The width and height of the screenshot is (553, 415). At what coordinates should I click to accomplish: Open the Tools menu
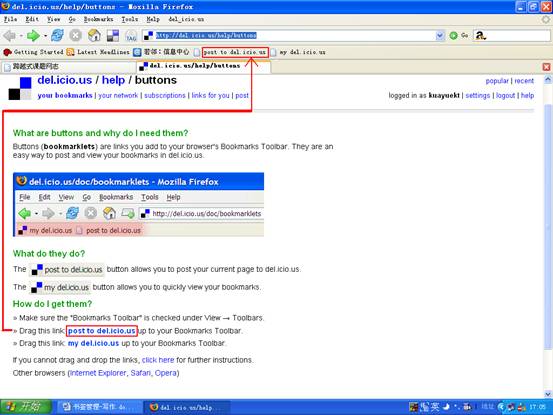point(129,19)
